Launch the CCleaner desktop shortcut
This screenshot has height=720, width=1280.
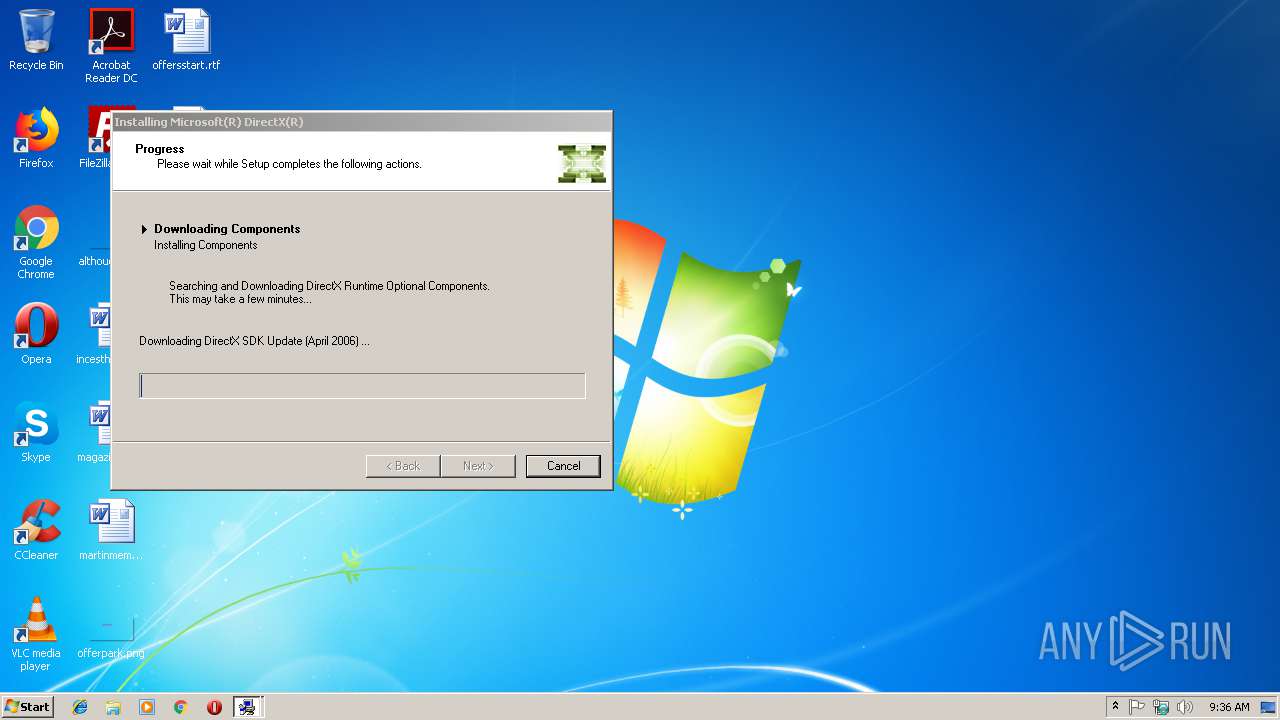pyautogui.click(x=36, y=530)
